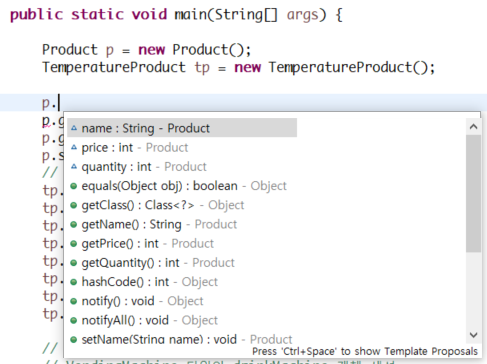Image resolution: width=487 pixels, height=364 pixels.
Task: Click the proposal list scroll-up arrow
Action: 473,127
